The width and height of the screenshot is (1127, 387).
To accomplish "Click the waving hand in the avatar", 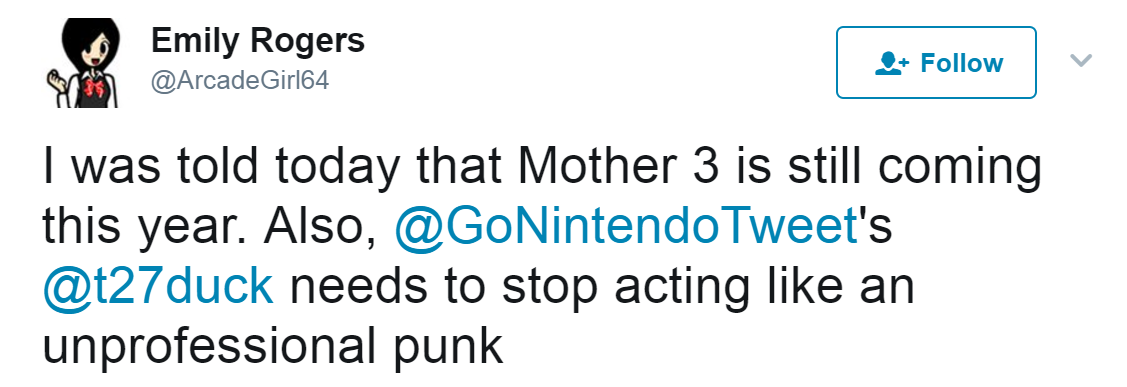I will coord(57,80).
